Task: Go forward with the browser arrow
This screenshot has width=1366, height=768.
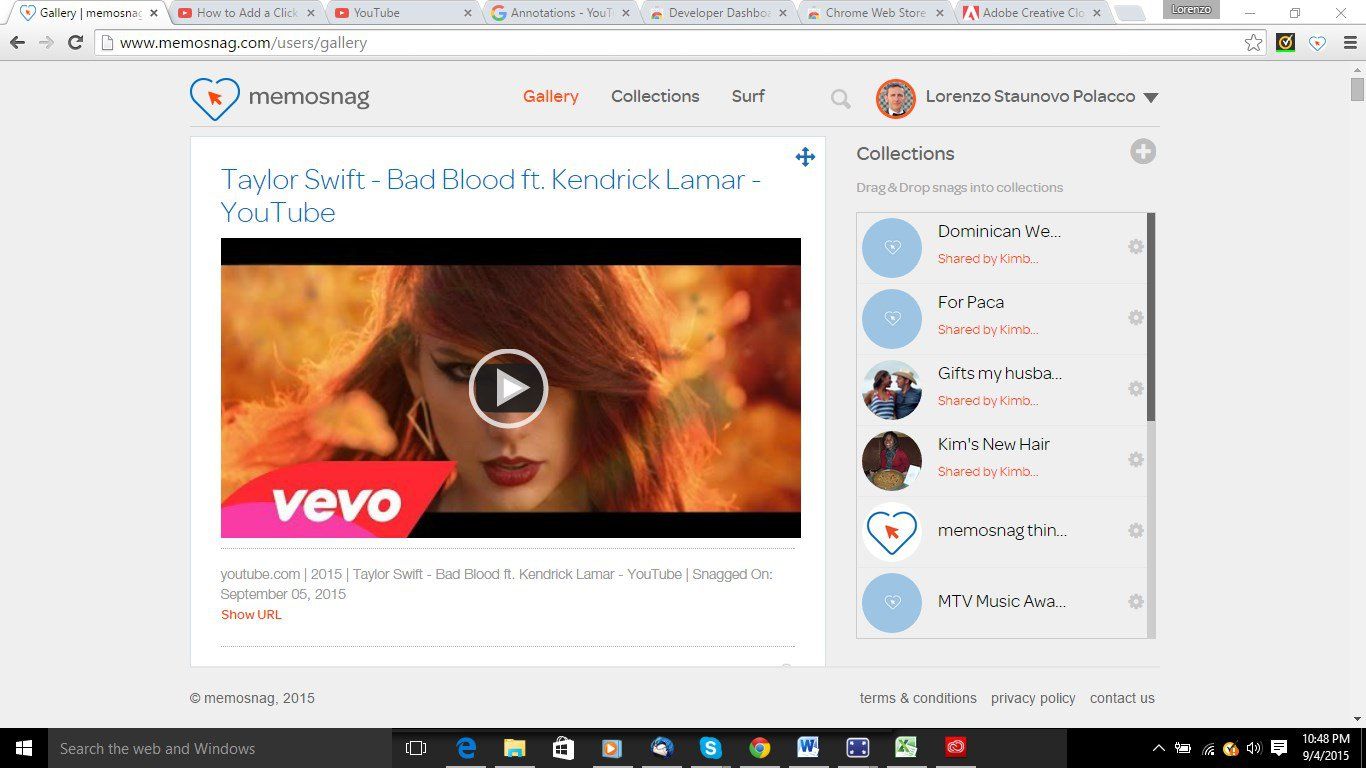Action: coord(46,43)
